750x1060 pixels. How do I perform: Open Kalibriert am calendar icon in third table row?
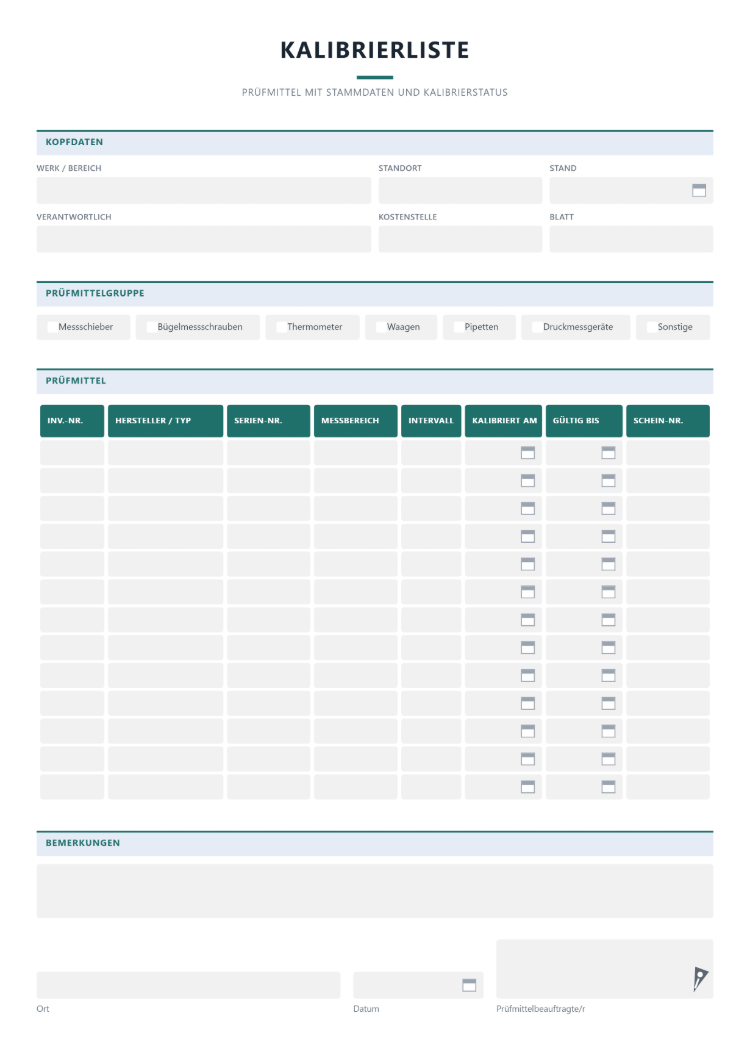pyautogui.click(x=528, y=508)
